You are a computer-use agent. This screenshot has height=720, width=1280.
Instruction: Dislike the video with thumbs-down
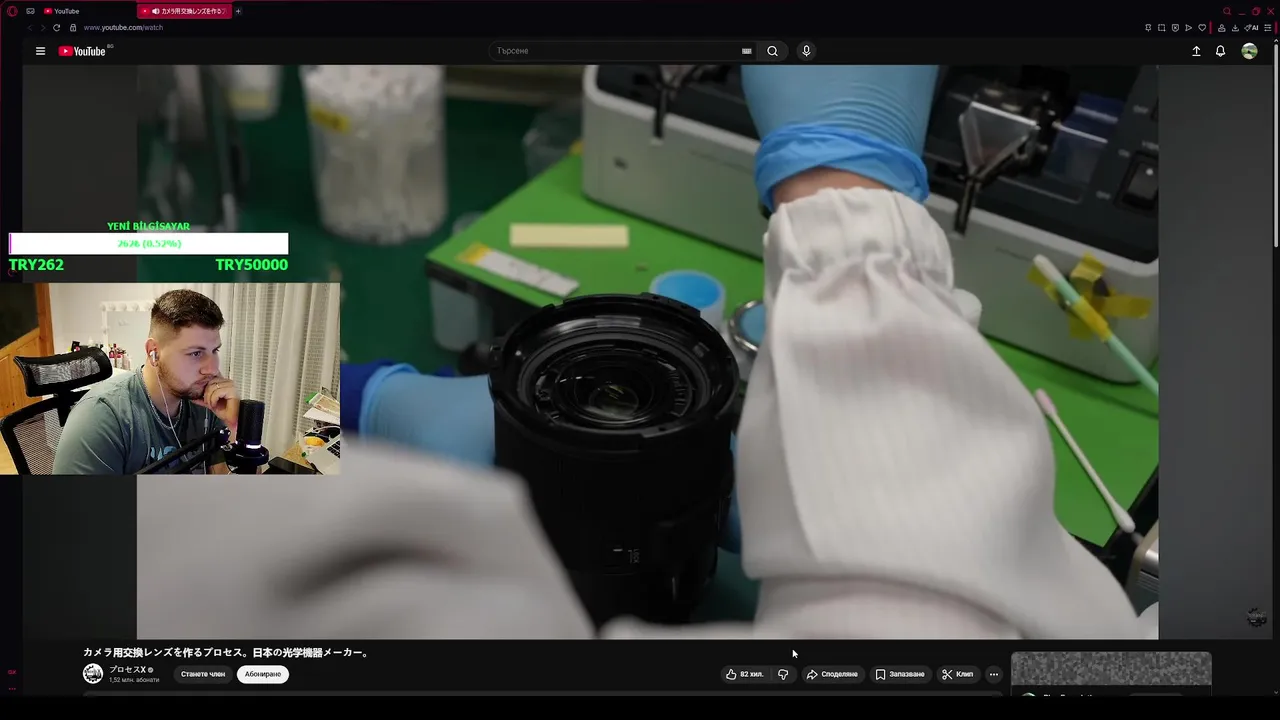tap(783, 674)
